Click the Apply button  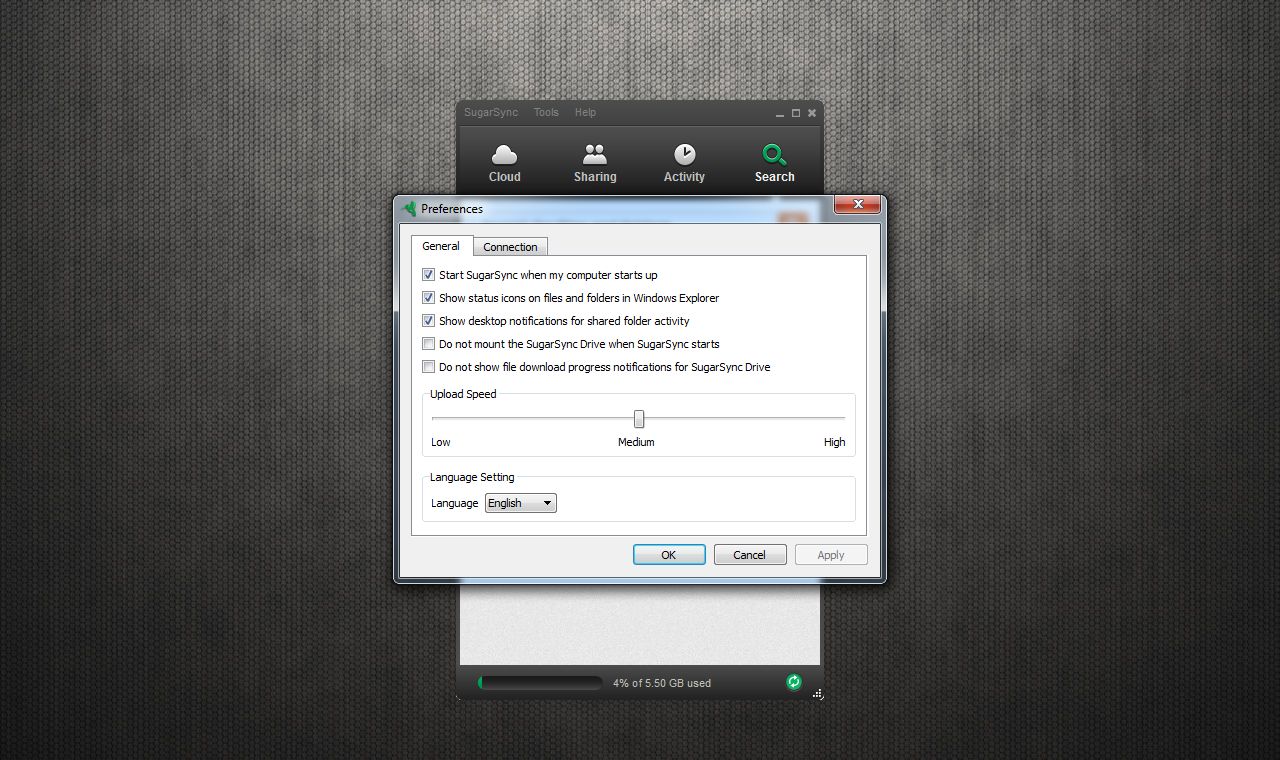831,555
